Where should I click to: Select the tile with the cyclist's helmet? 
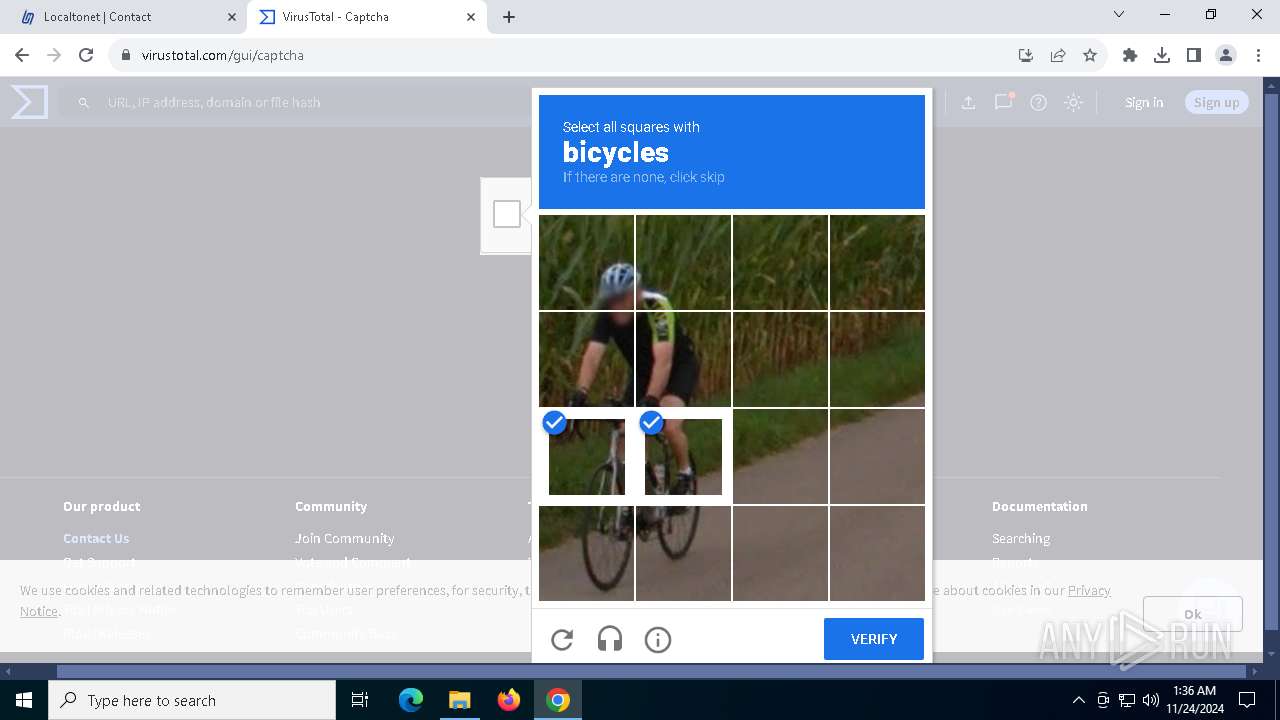pos(587,262)
